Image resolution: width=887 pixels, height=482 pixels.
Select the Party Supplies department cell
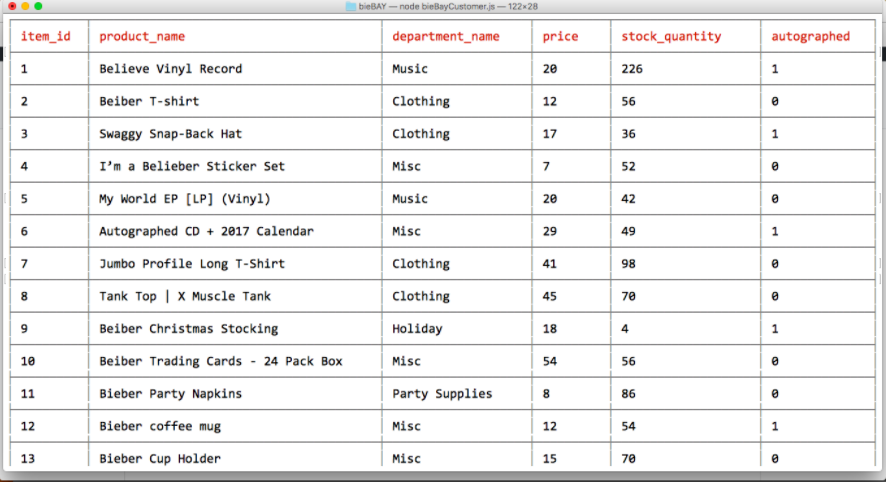442,394
